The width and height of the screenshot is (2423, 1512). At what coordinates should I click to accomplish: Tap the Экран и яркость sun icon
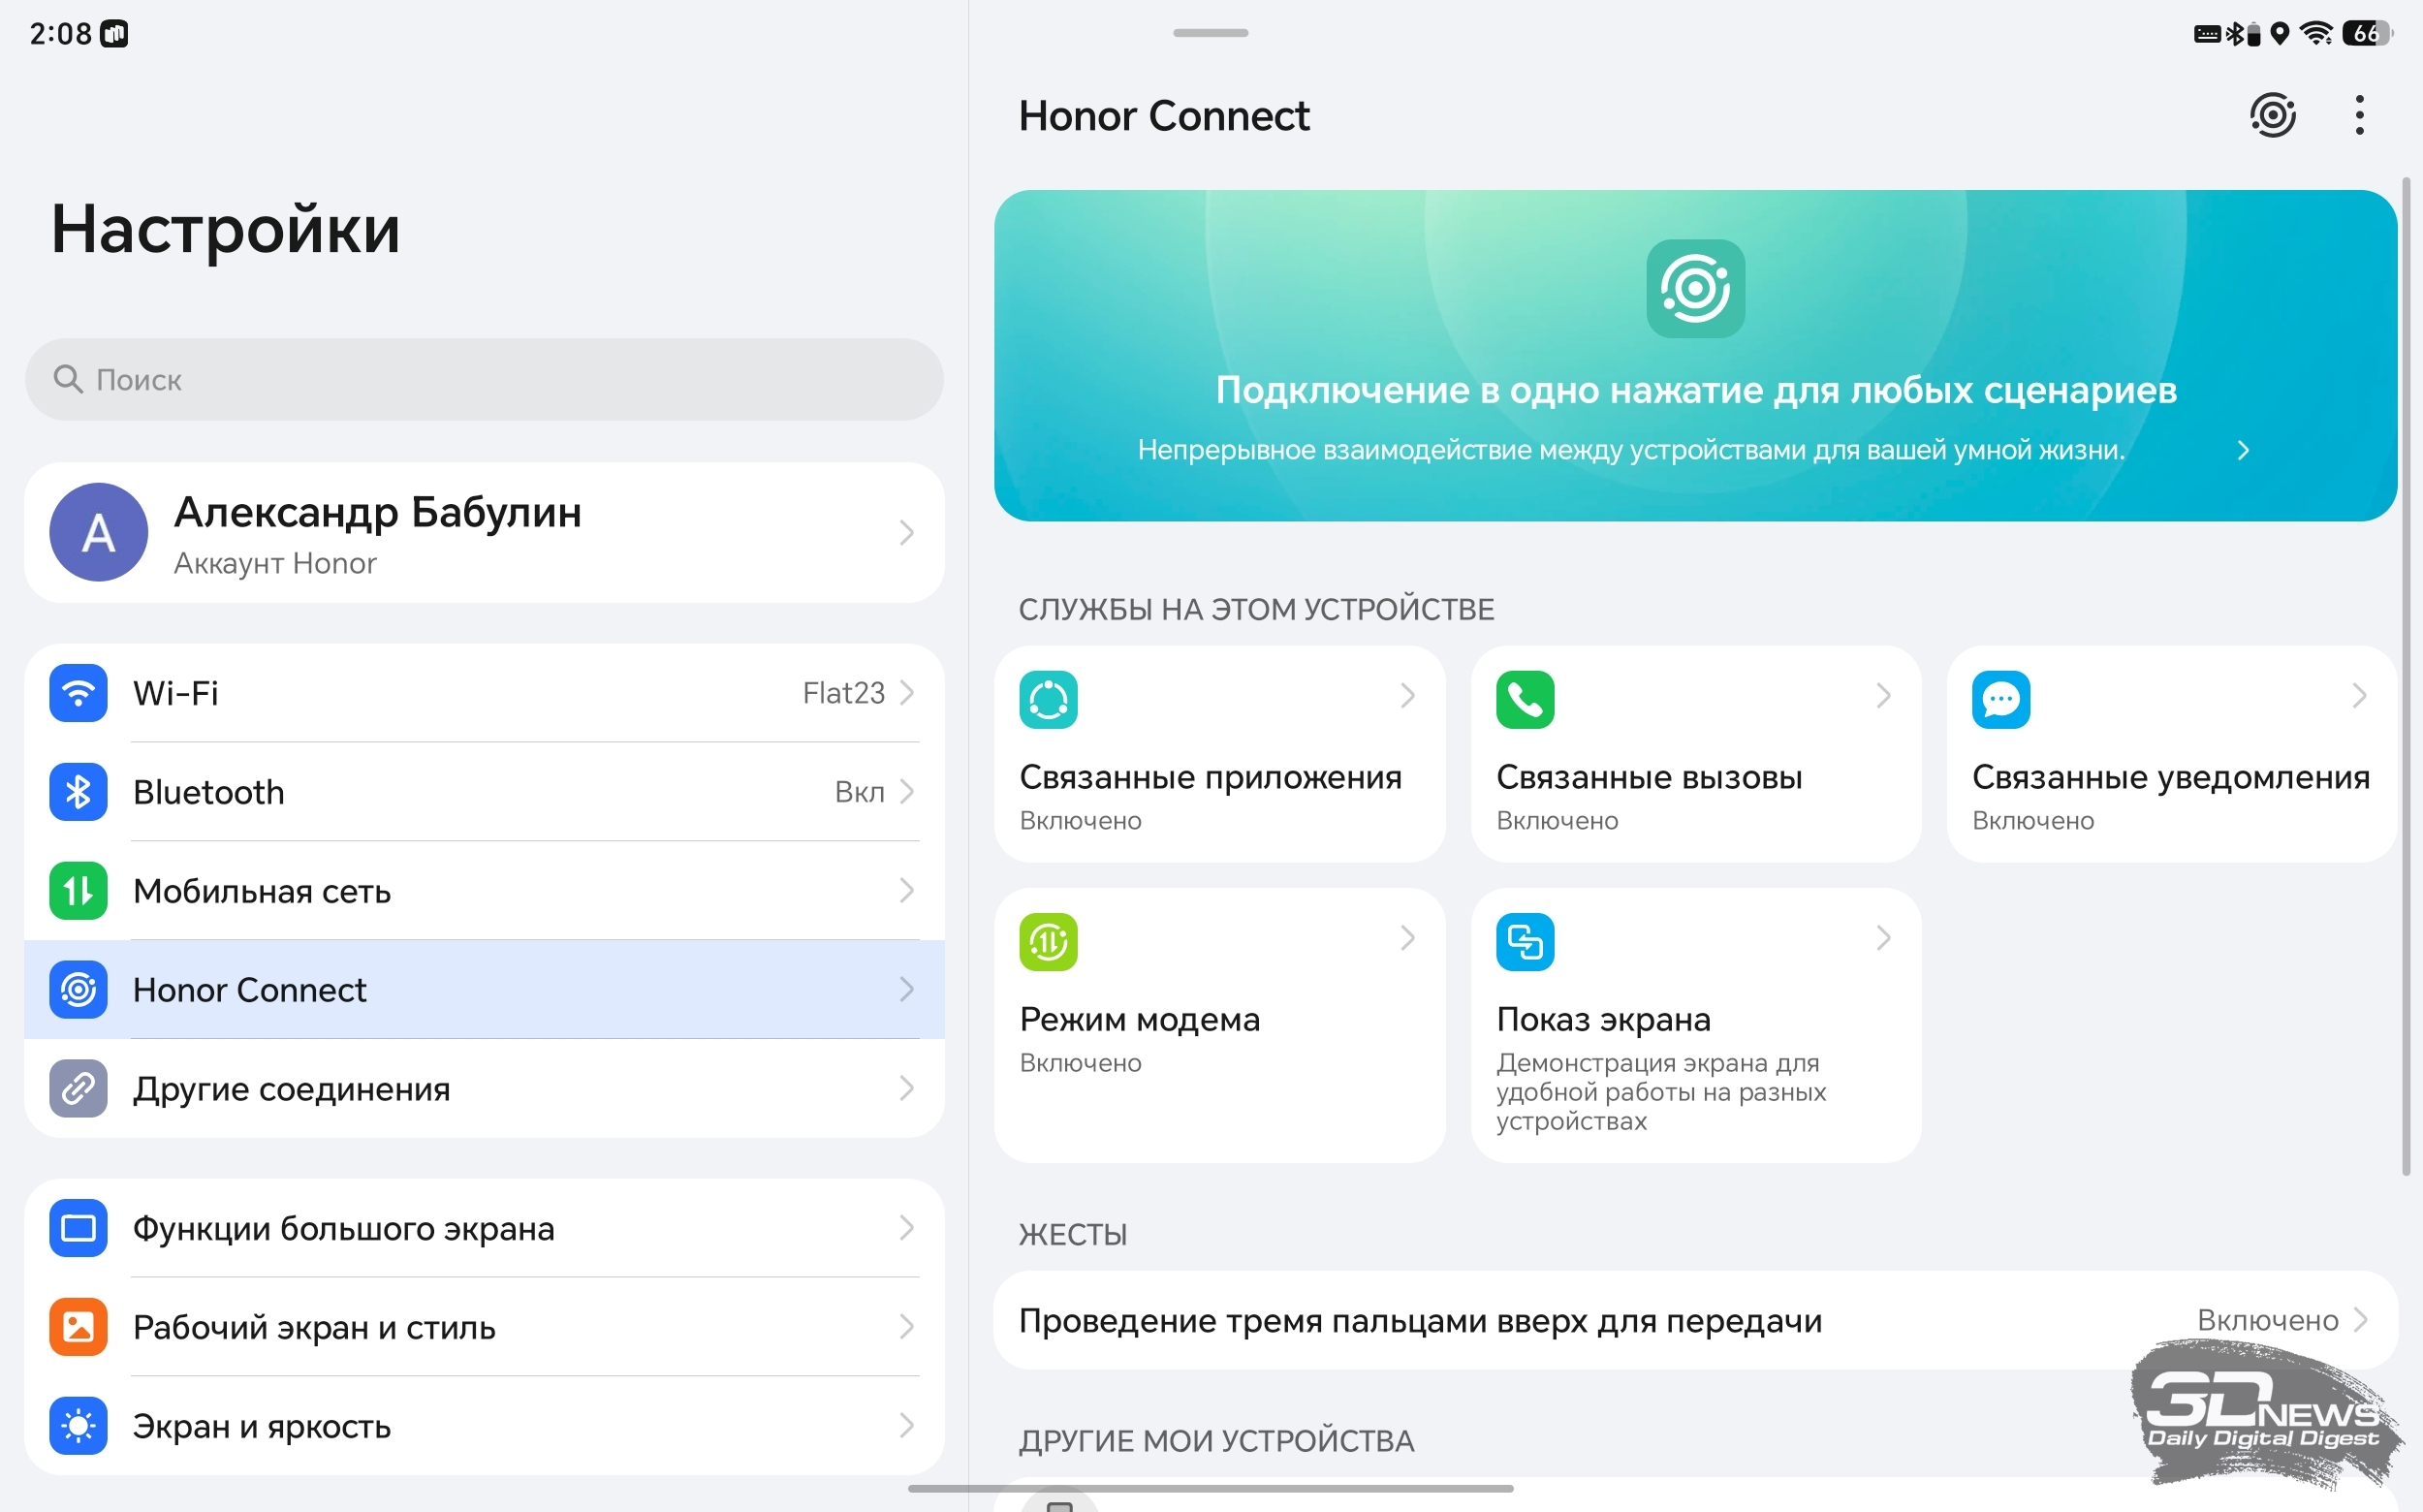tap(78, 1425)
